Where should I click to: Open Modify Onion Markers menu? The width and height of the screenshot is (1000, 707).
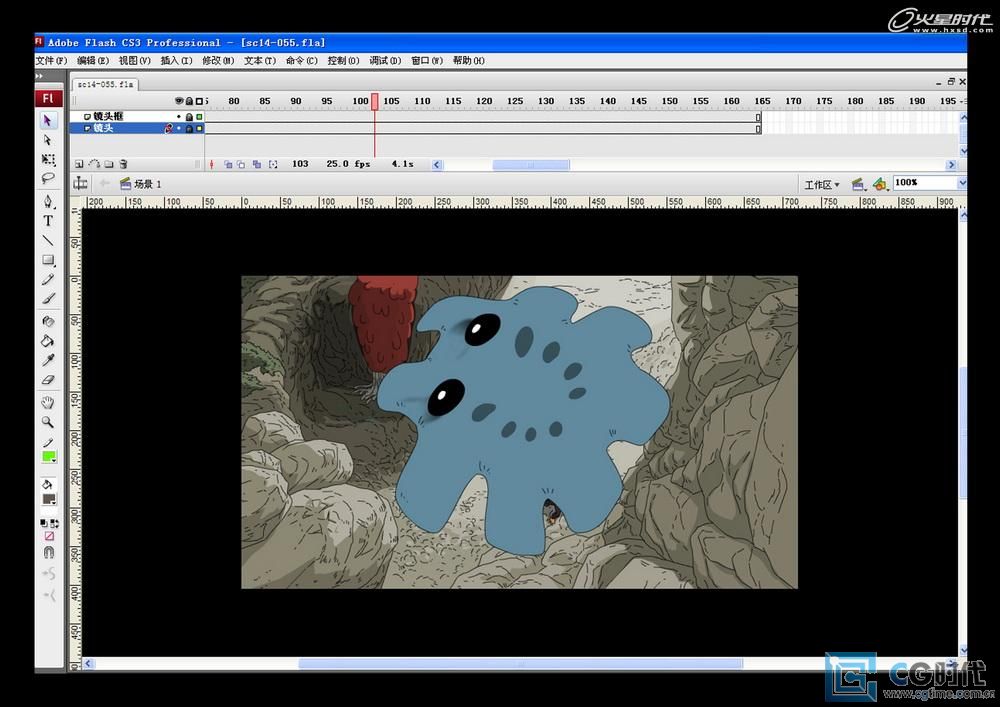coord(273,164)
